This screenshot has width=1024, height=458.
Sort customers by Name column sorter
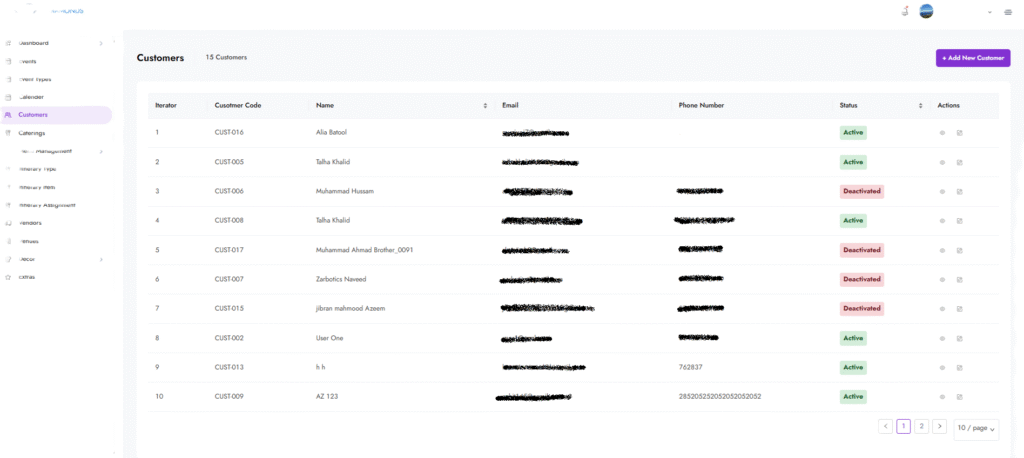coord(485,105)
